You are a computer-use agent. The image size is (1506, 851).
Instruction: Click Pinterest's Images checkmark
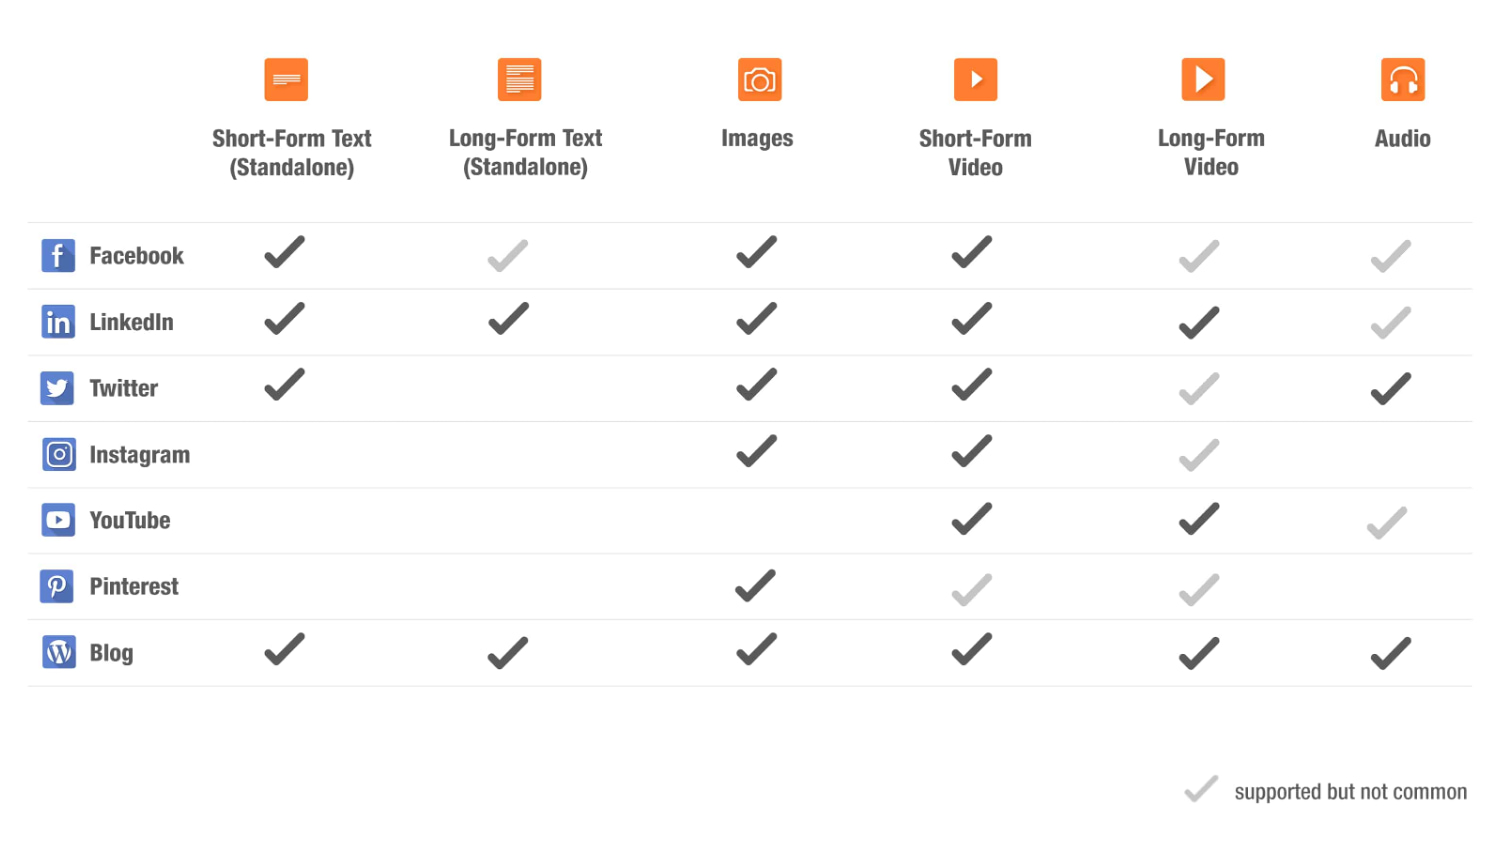(756, 585)
